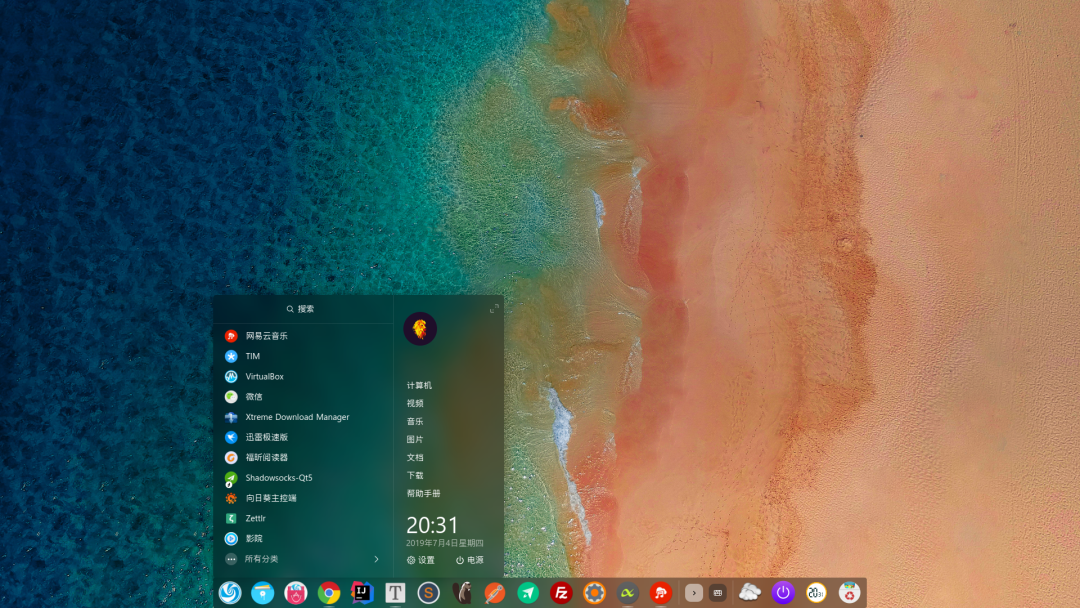Open Google Chrome from the dock
The image size is (1080, 608).
pos(328,592)
